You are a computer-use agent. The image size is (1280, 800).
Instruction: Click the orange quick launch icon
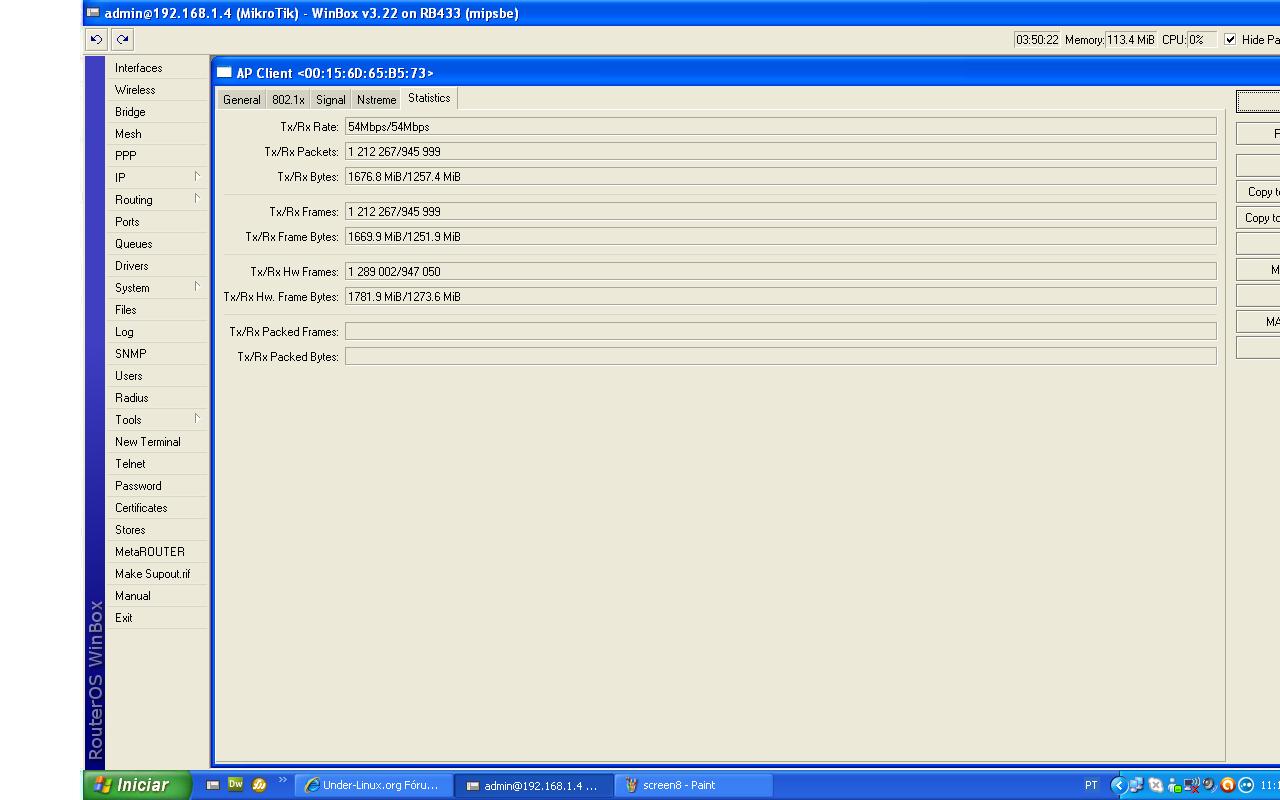(259, 785)
